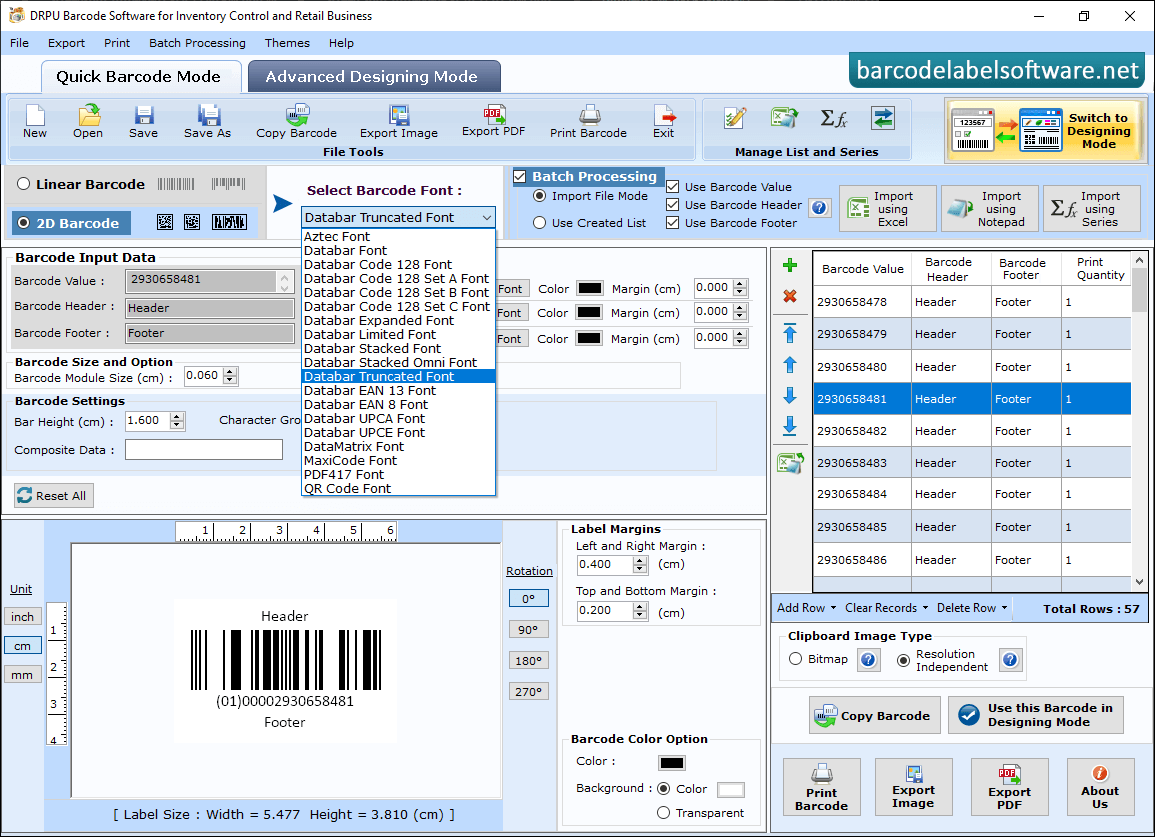Click the Exit toolbar icon
The height and width of the screenshot is (837, 1155).
pos(664,116)
